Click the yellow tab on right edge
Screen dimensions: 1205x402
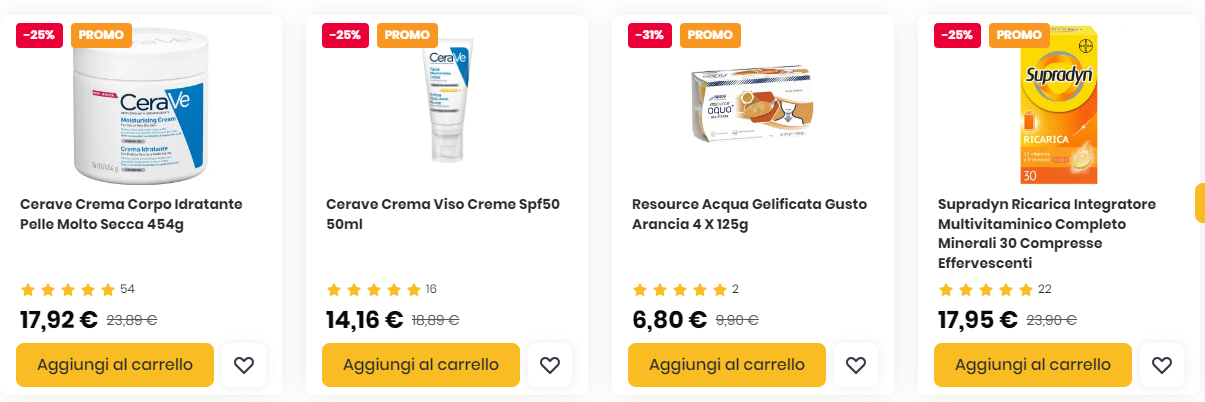(1199, 203)
